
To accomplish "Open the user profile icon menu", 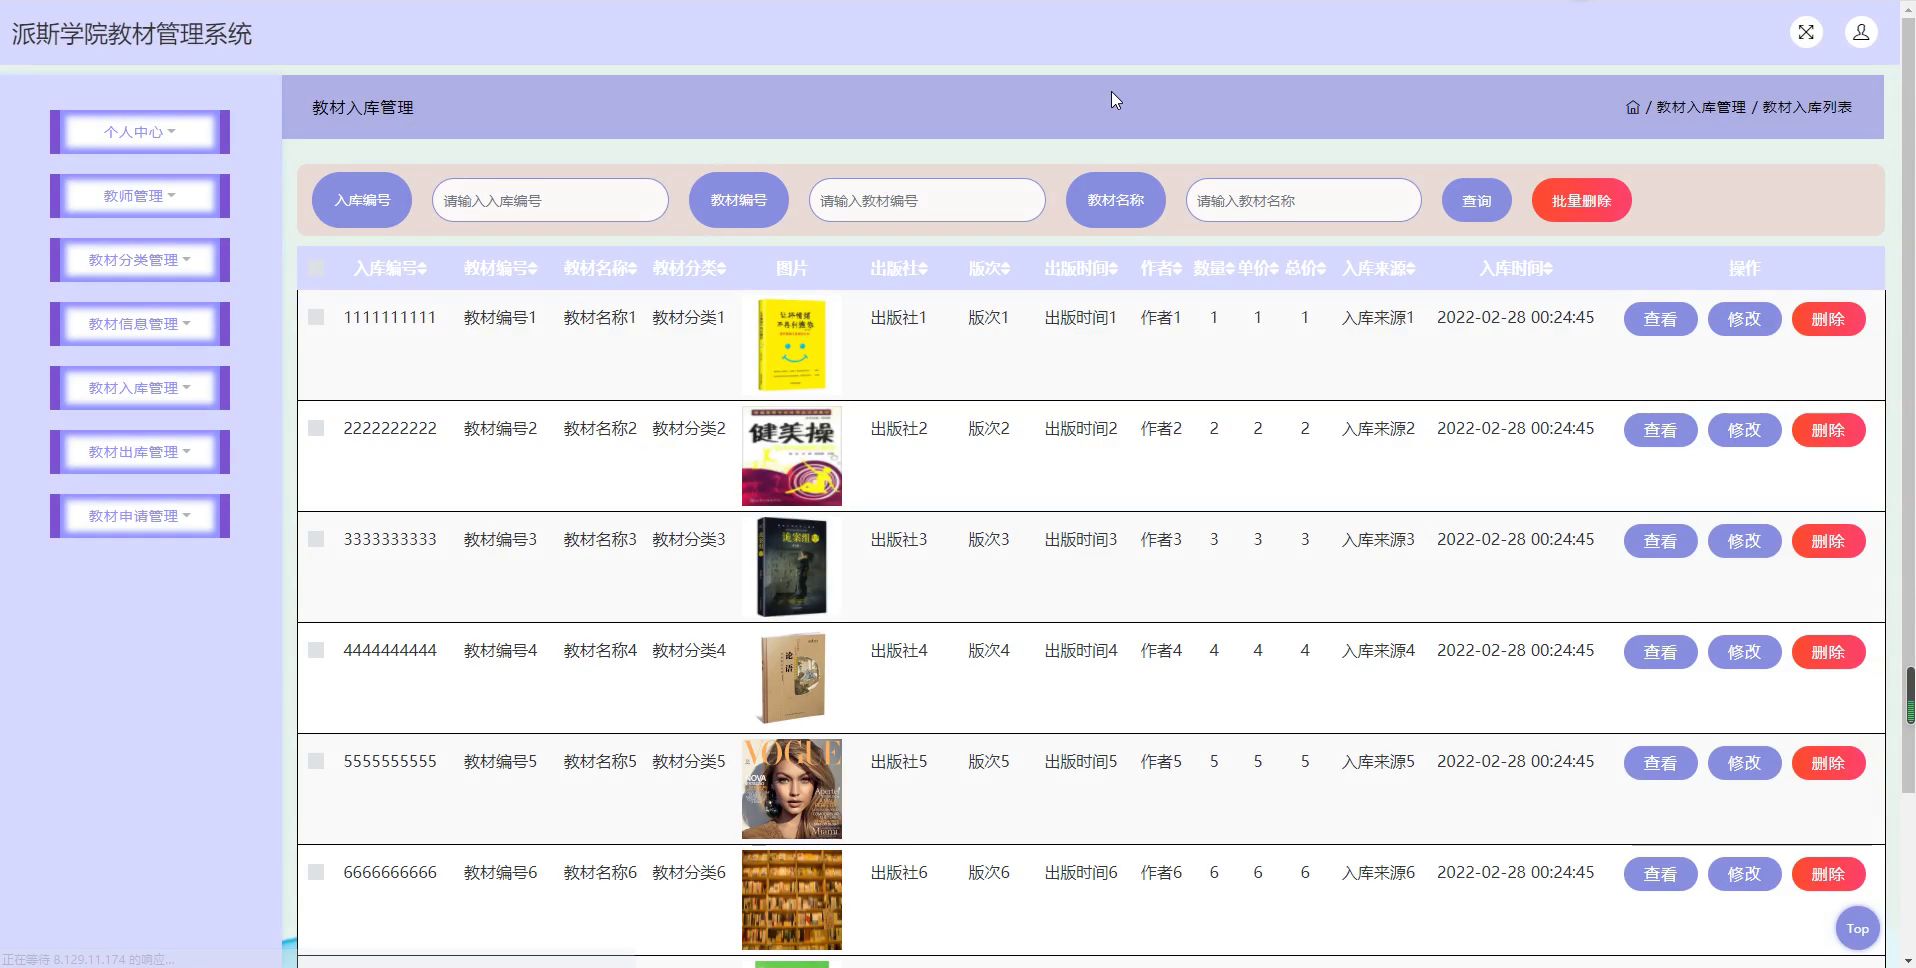I will 1861,33.
